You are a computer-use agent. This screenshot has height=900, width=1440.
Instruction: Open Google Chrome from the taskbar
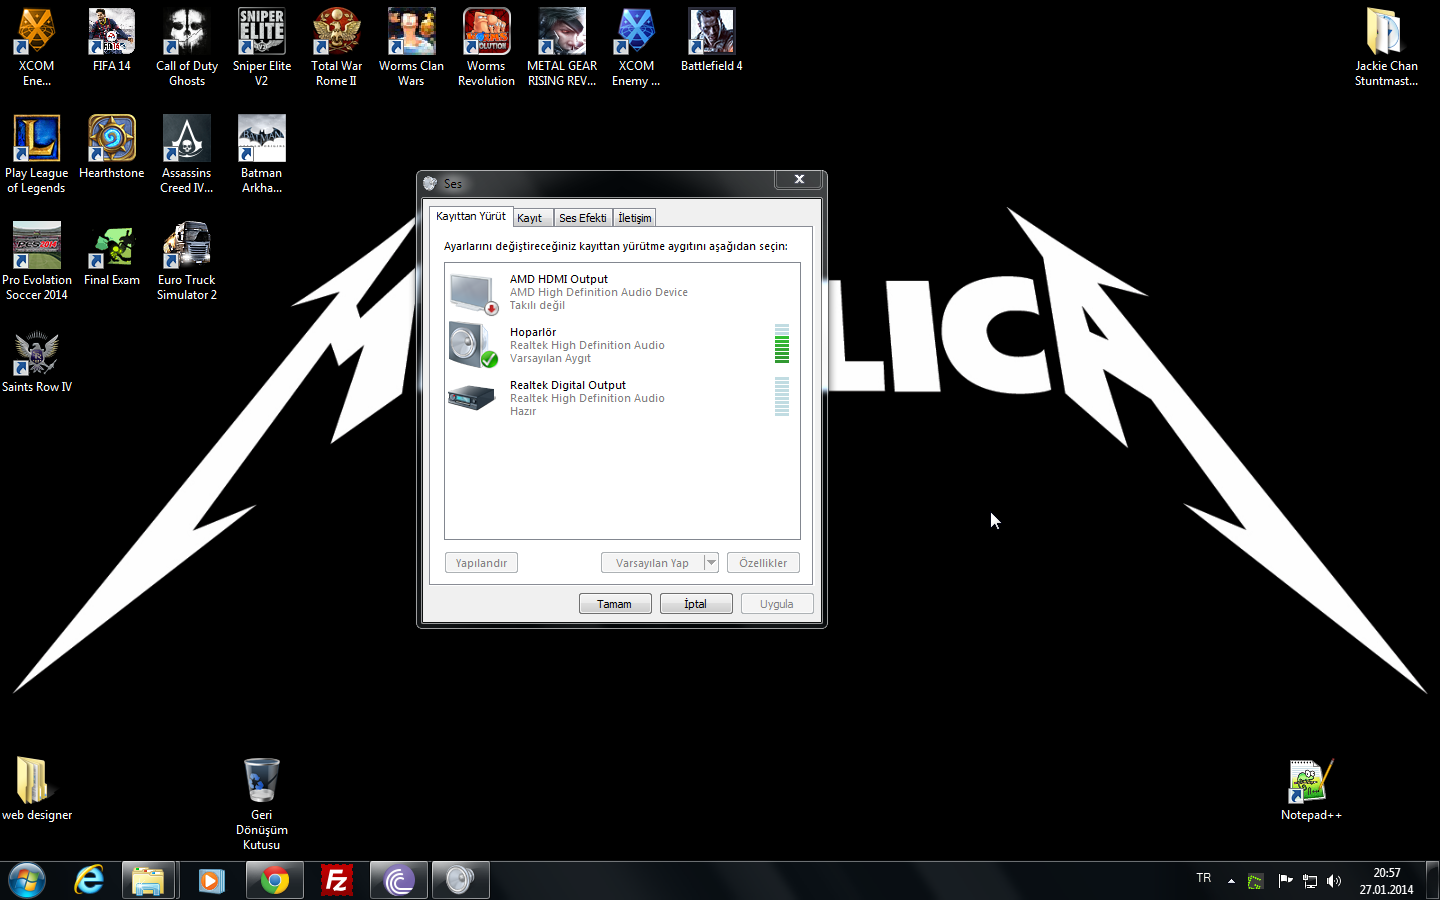[x=275, y=880]
